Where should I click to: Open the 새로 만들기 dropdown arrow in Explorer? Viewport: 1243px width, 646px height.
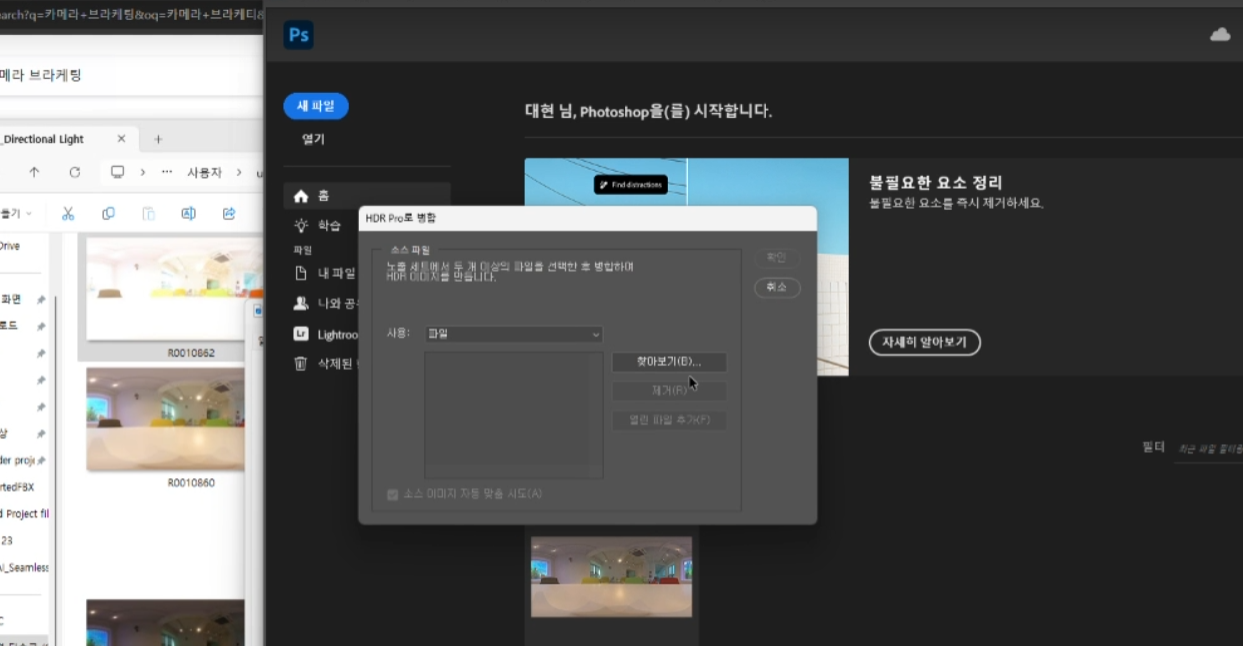click(x=28, y=213)
